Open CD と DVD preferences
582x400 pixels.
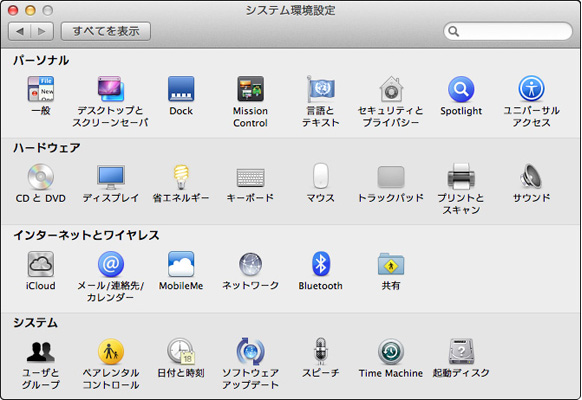[x=40, y=177]
